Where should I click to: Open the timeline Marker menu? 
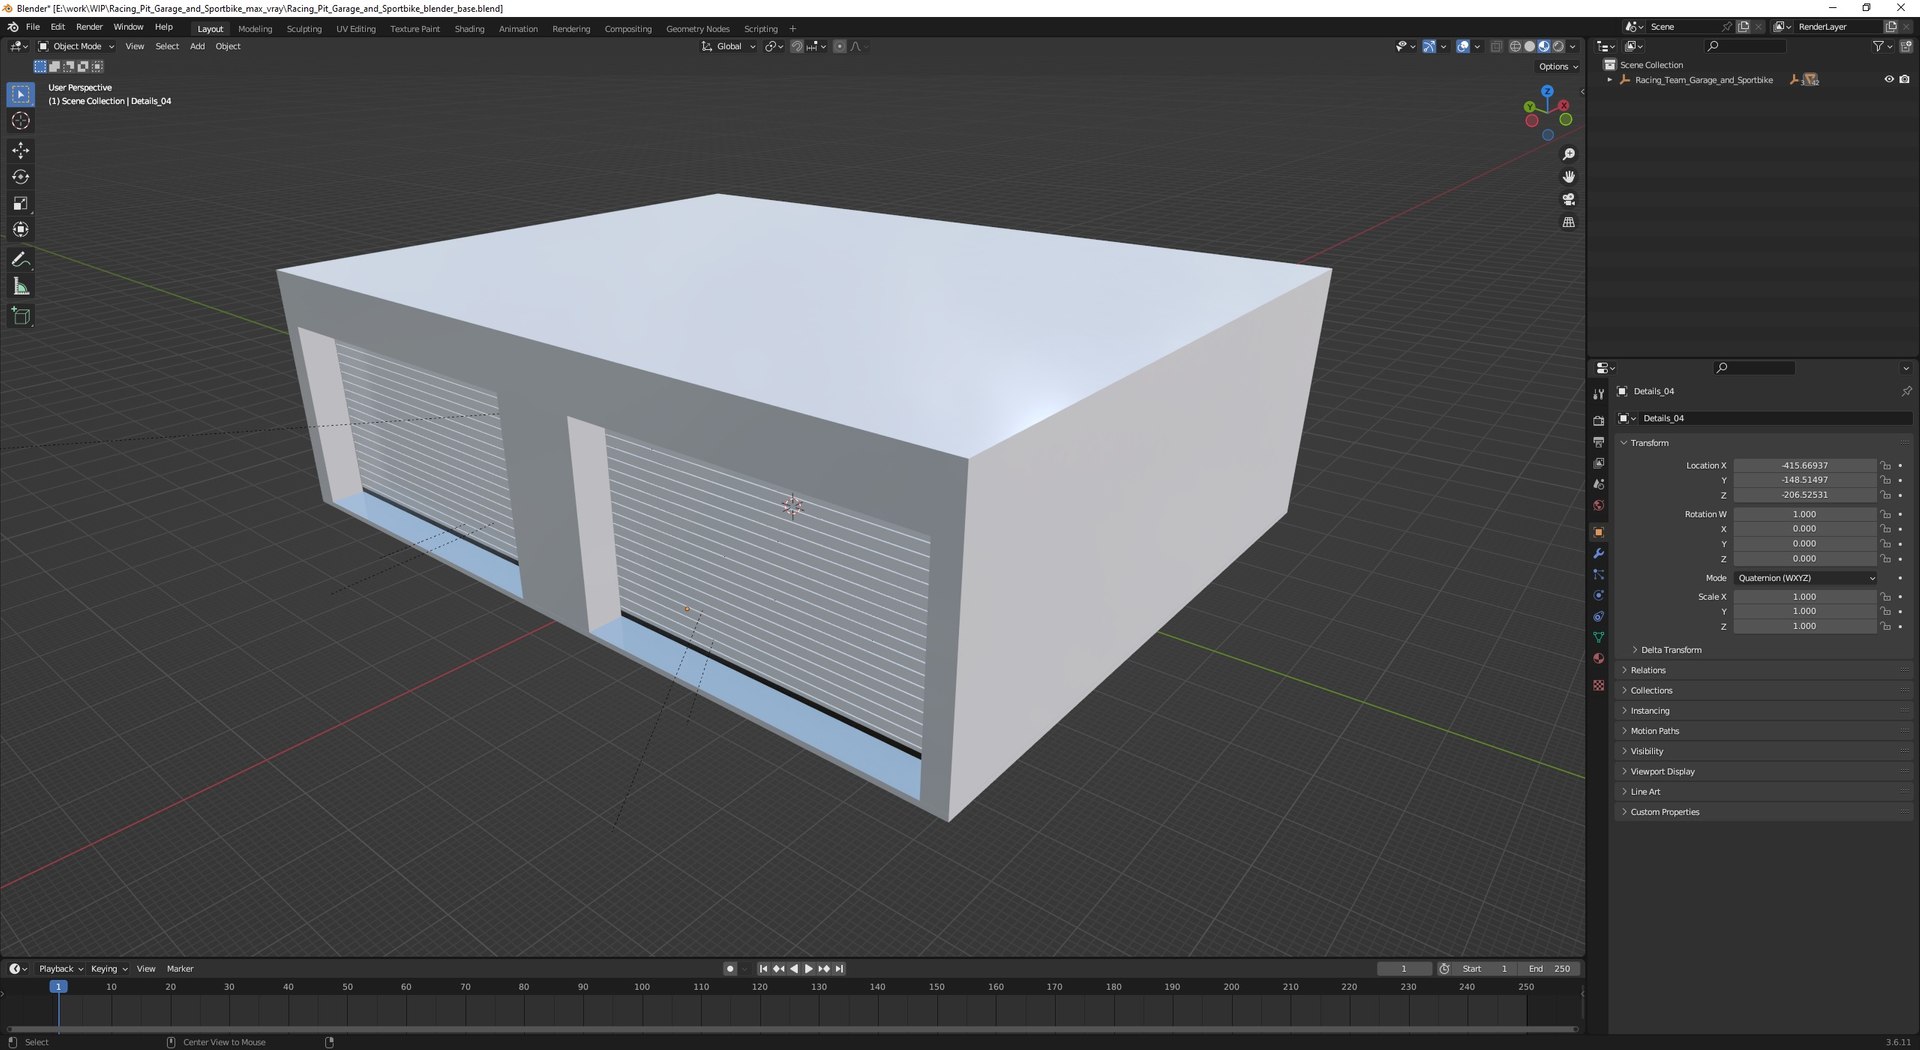point(180,969)
